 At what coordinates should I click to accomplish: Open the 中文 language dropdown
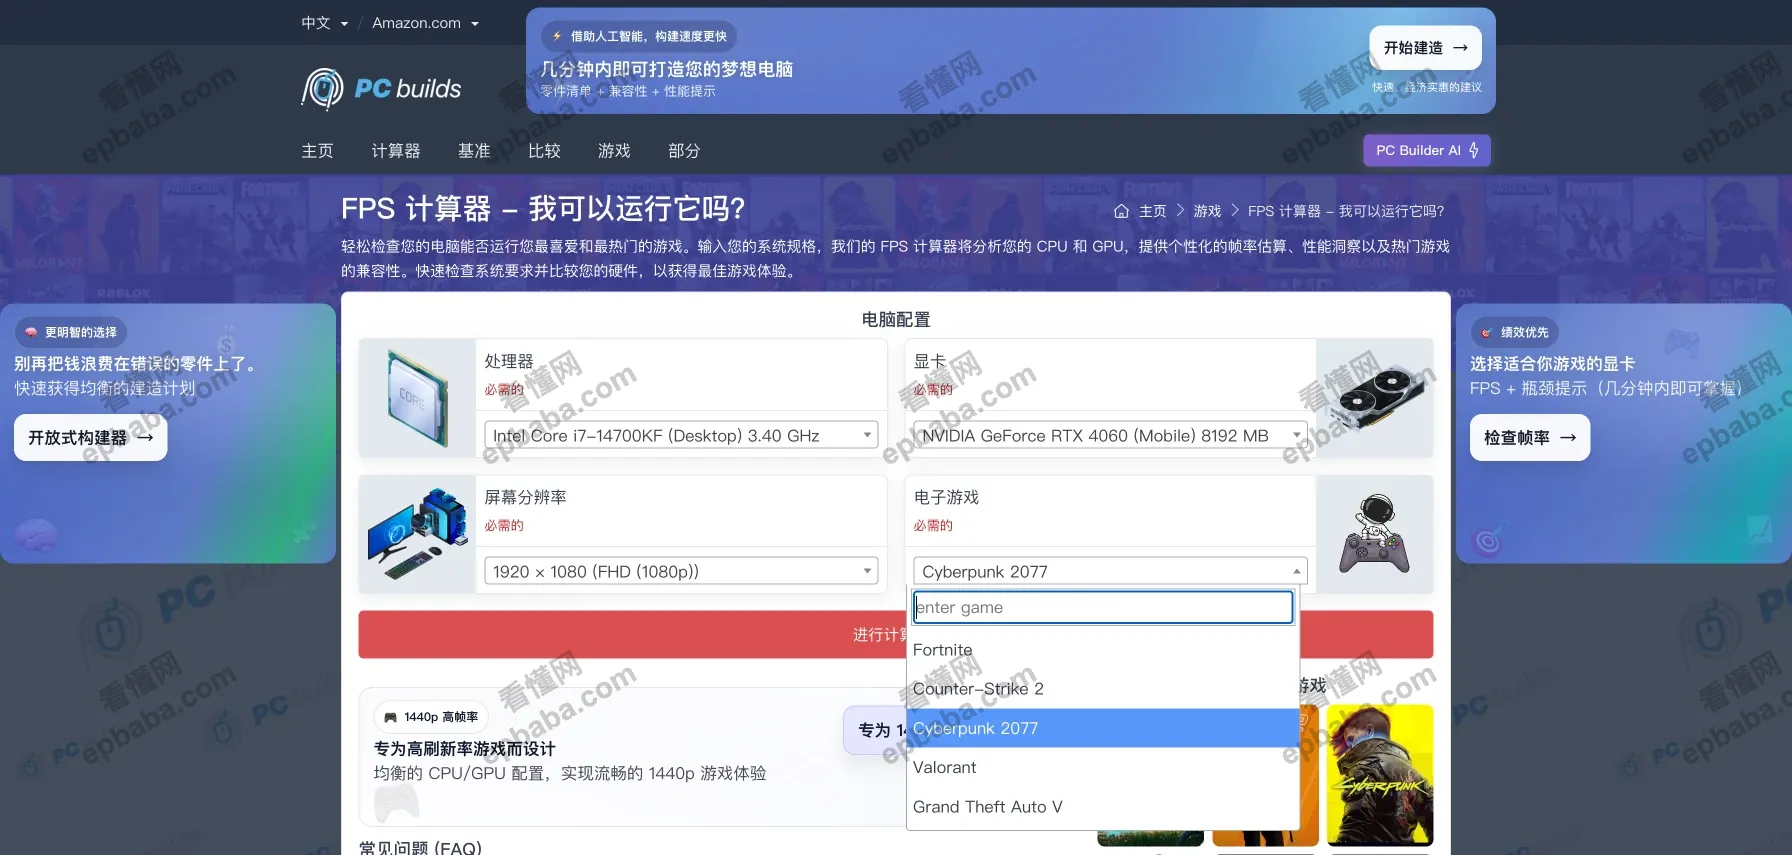click(325, 23)
